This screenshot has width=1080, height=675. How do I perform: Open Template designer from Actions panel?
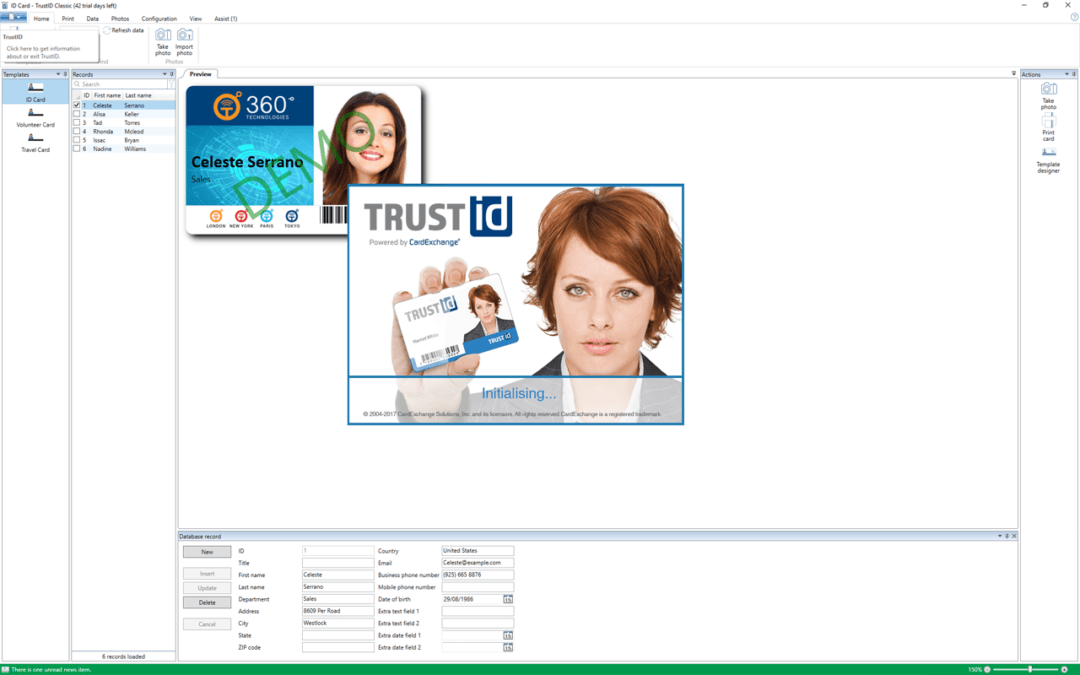[x=1048, y=160]
